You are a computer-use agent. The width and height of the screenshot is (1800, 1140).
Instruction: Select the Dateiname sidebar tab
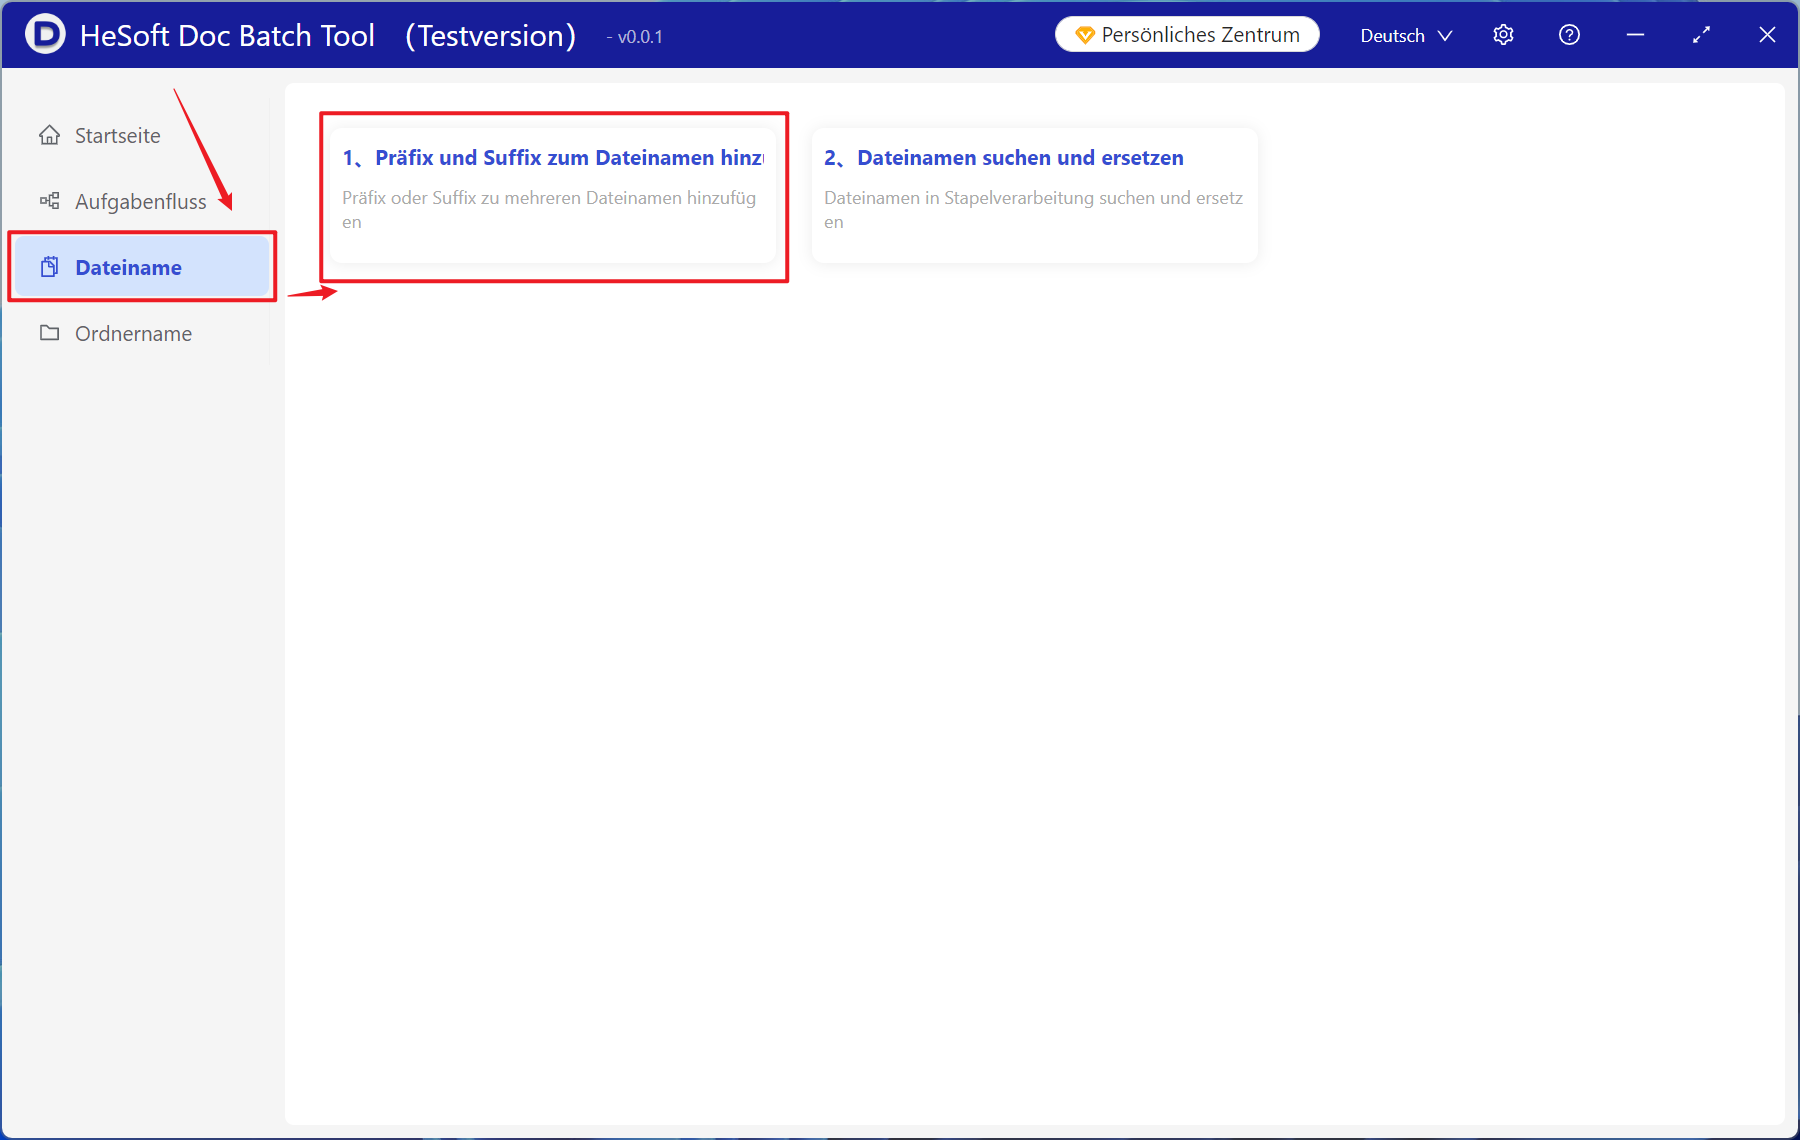click(128, 267)
